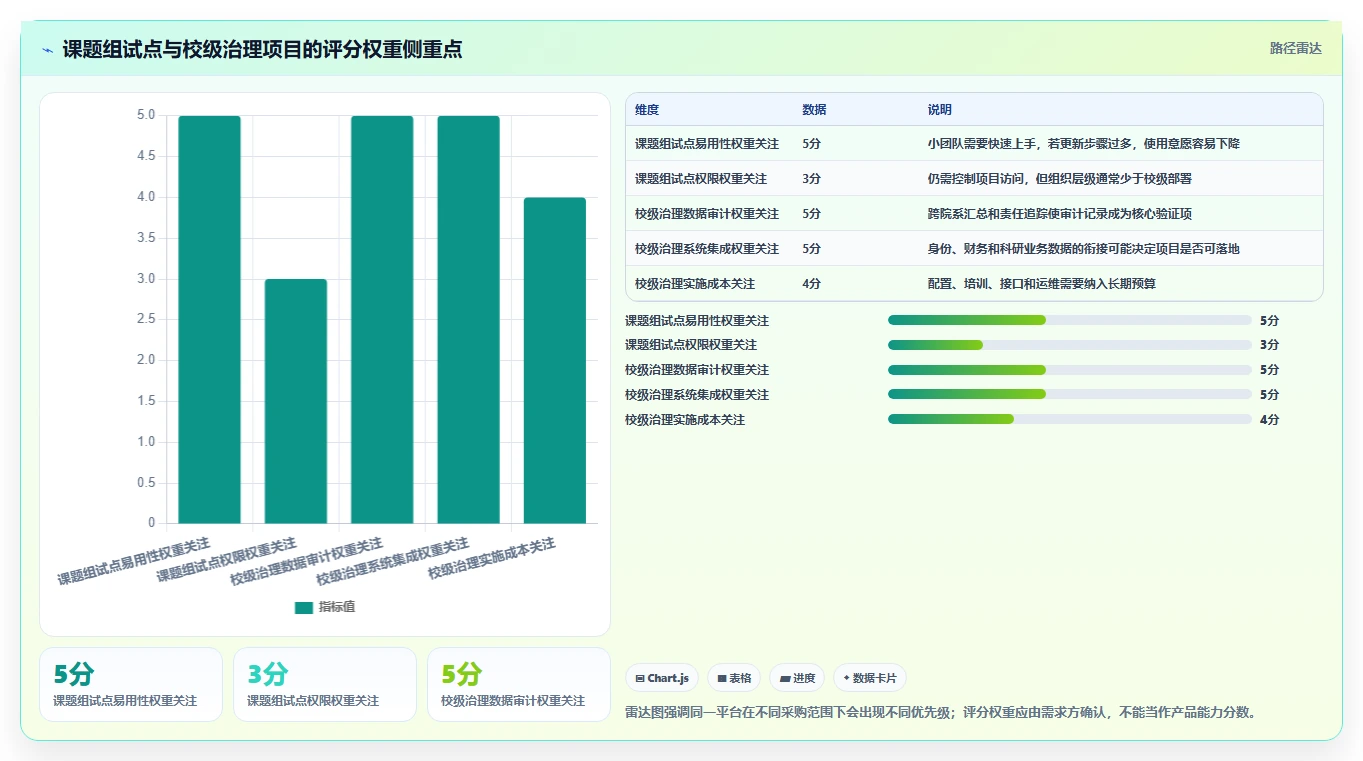Viewport: 1363px width, 761px height.
Task: Click the description starting 配置、培训、接口和运维
Action: (x=1042, y=284)
